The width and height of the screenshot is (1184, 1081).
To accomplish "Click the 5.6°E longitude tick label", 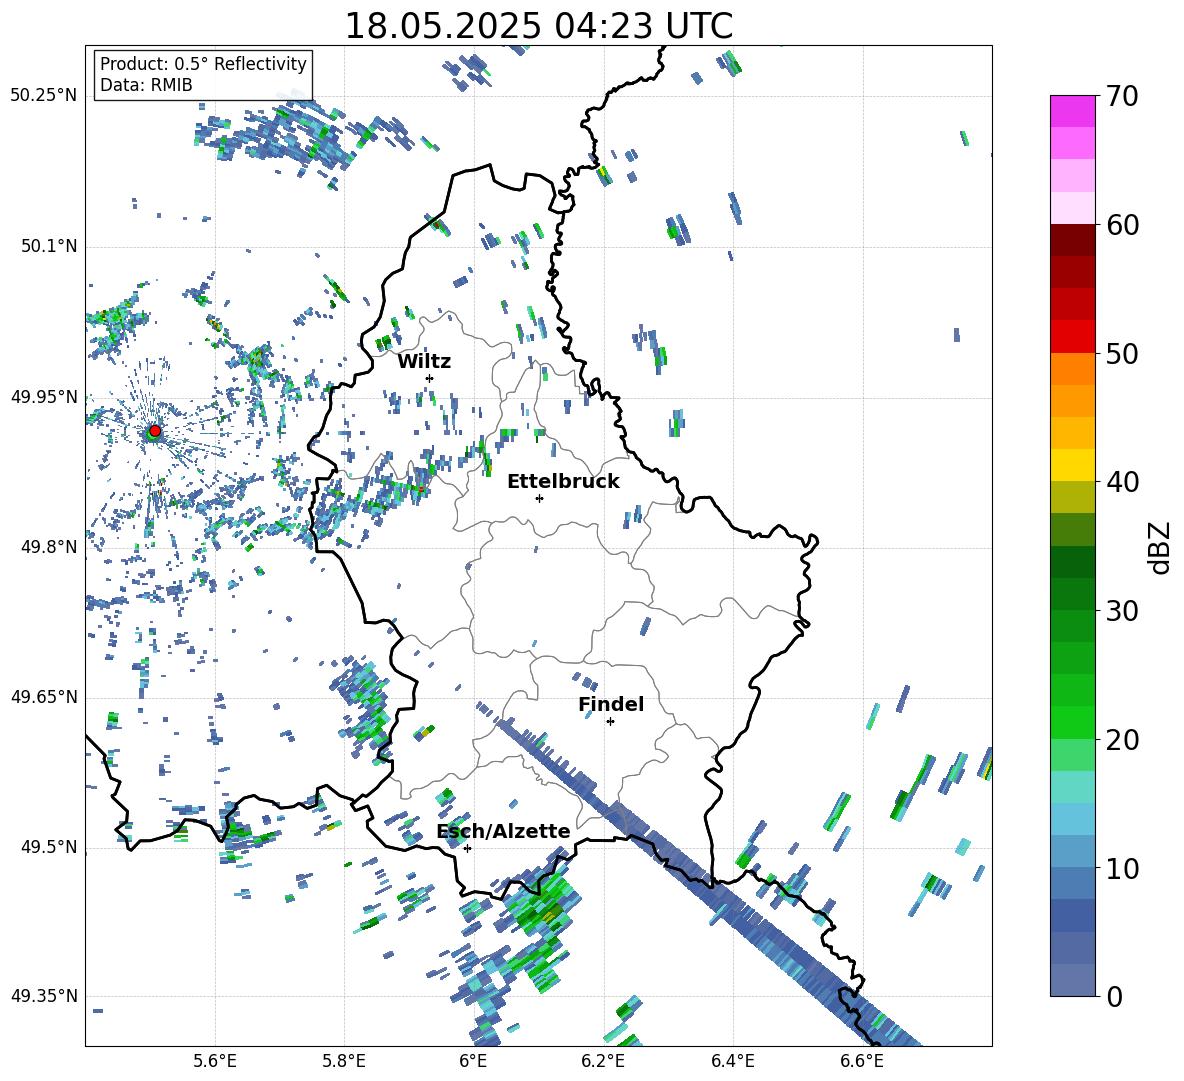I will pos(215,1061).
